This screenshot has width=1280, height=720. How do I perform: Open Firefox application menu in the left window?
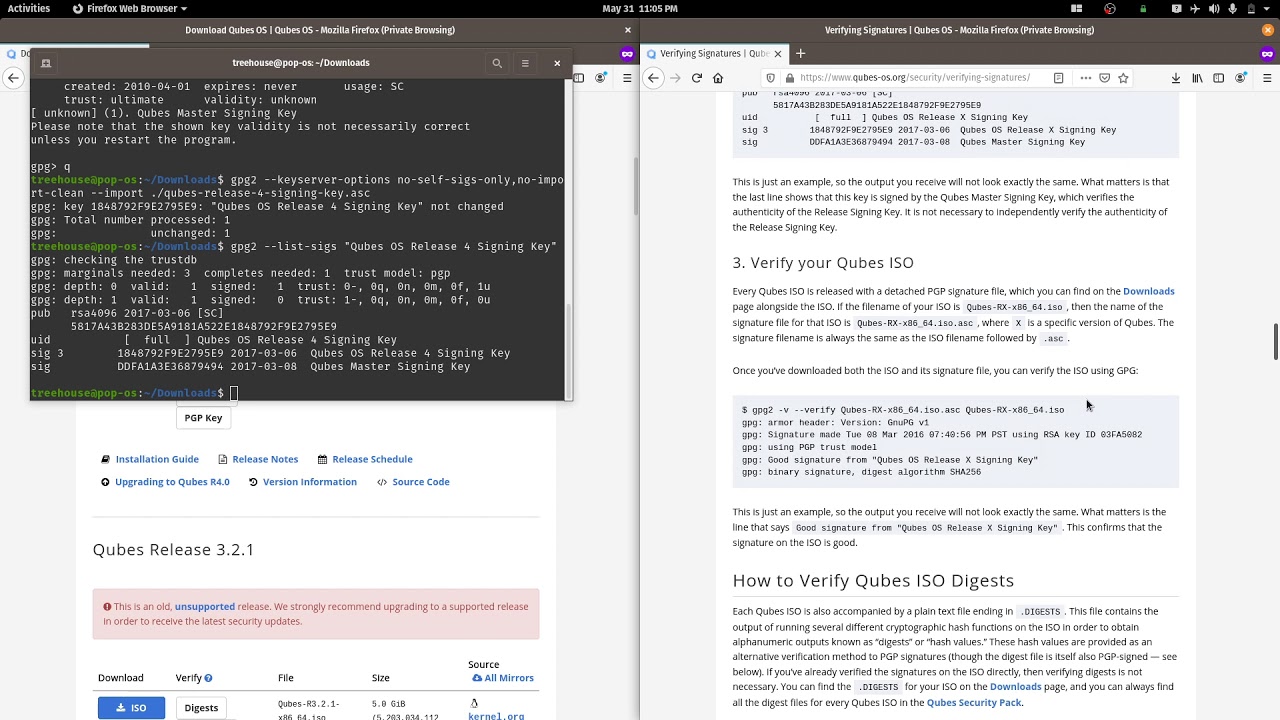click(627, 78)
